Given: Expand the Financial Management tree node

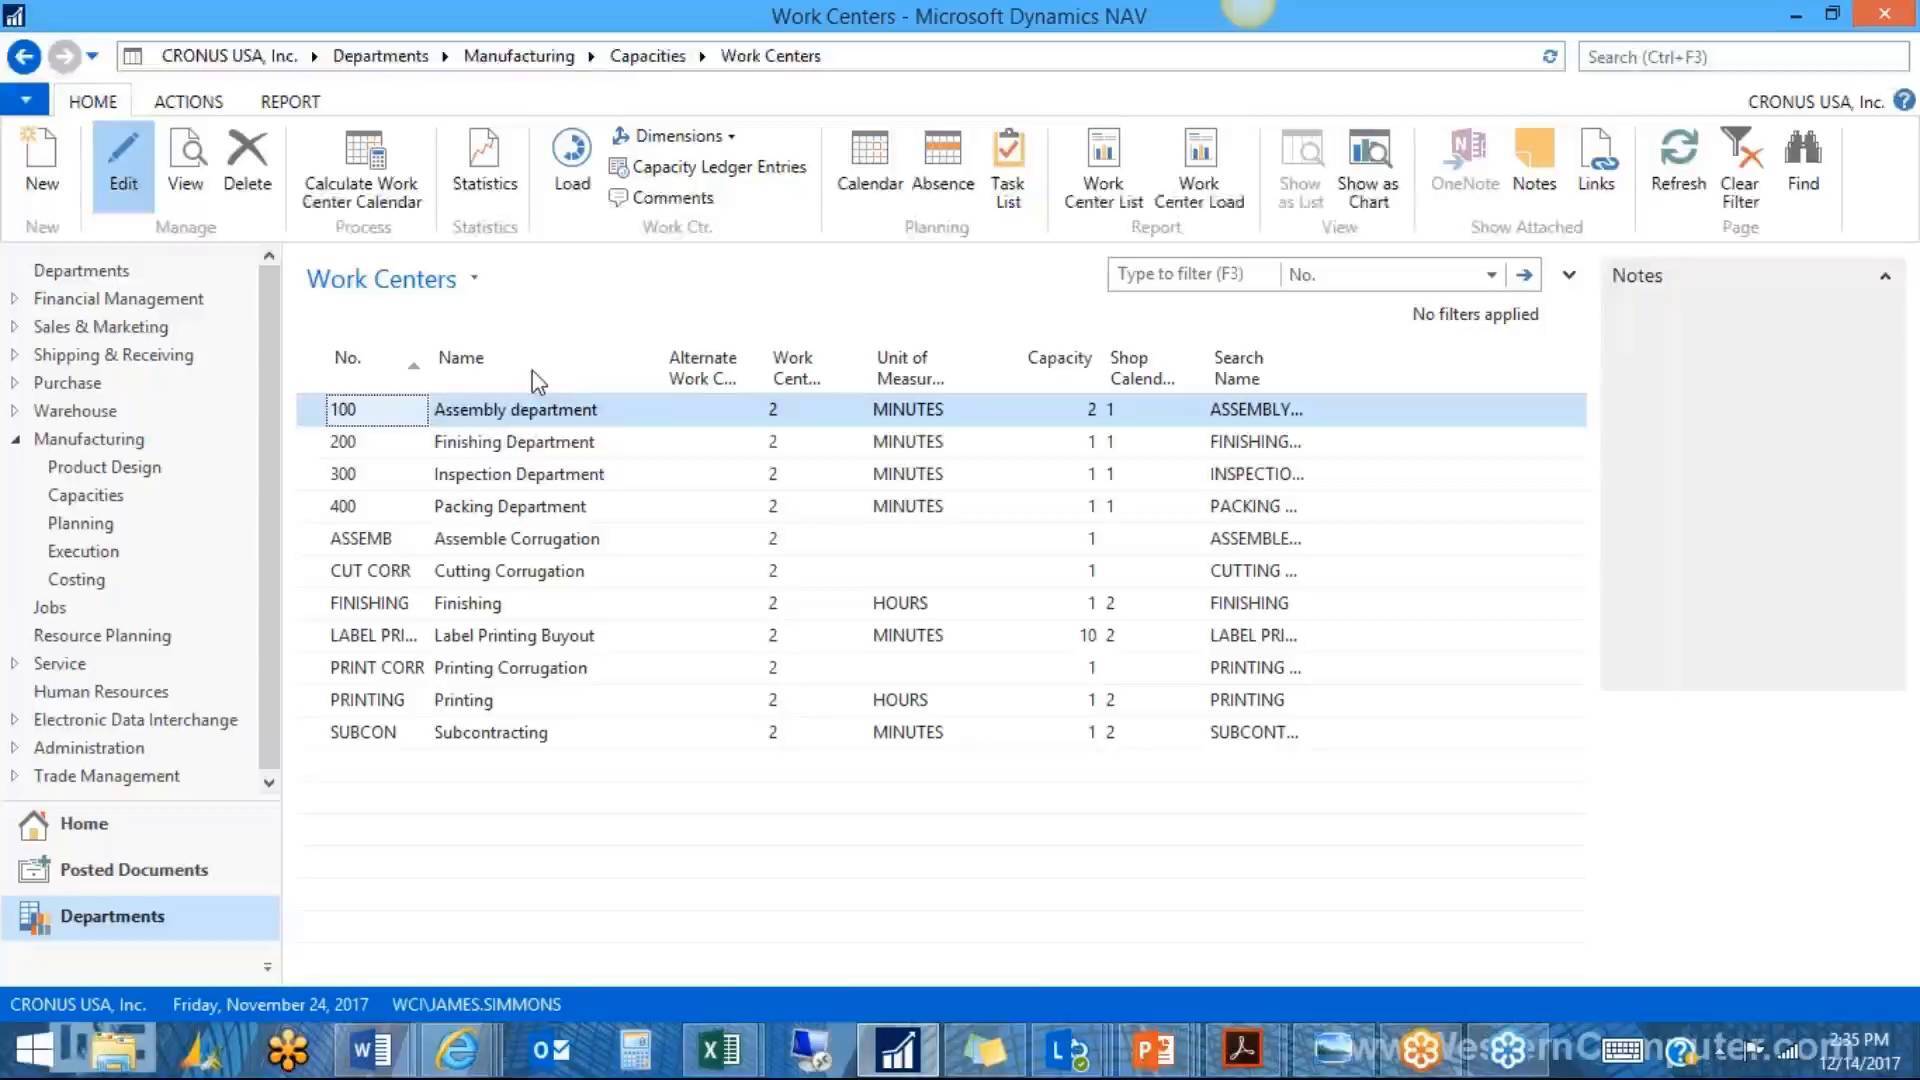Looking at the screenshot, I should pos(13,298).
